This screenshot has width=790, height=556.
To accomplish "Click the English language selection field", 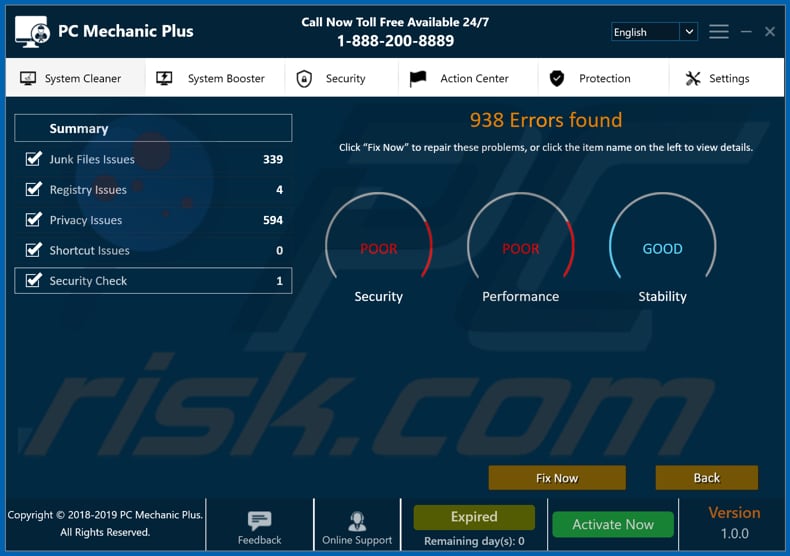I will coord(645,32).
